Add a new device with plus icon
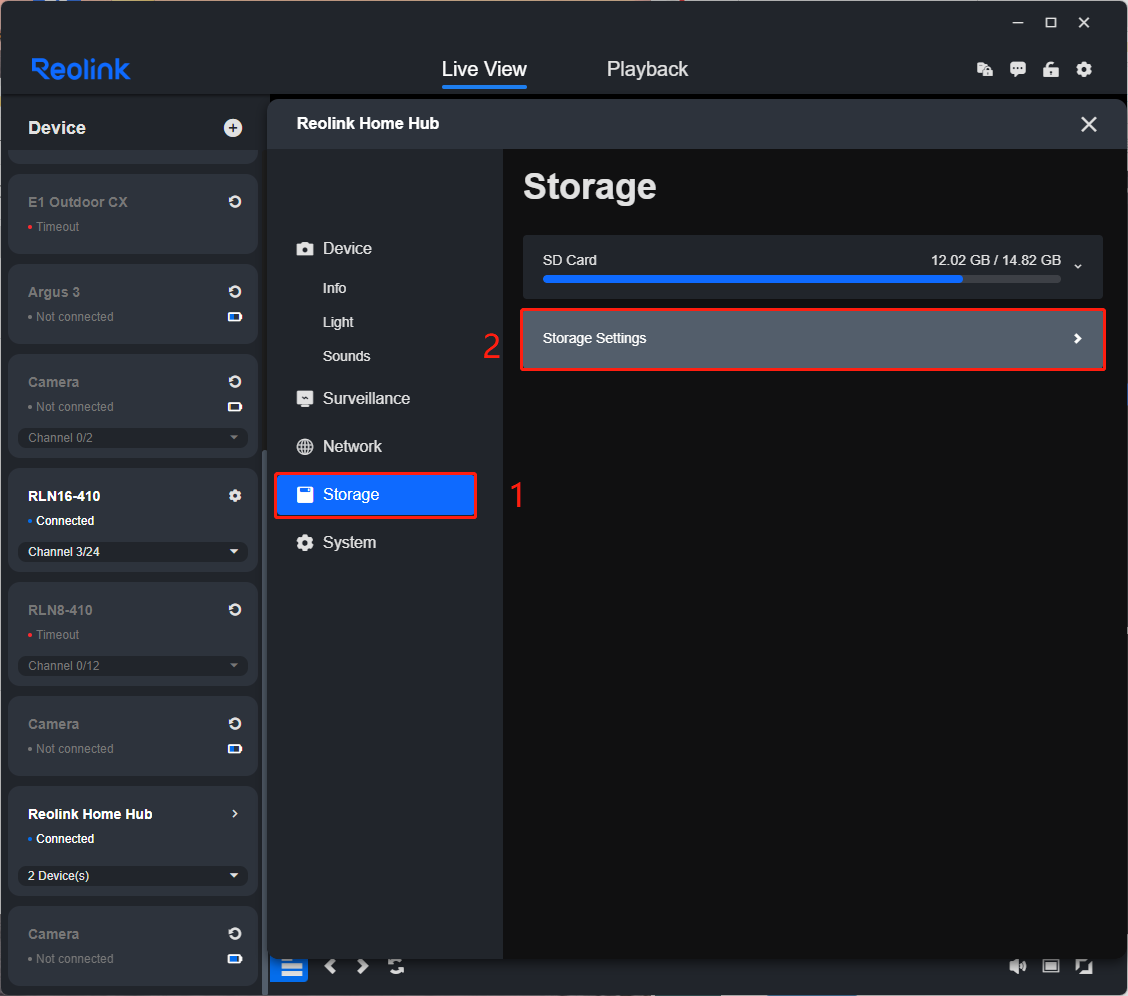Viewport: 1128px width, 996px height. coord(232,128)
